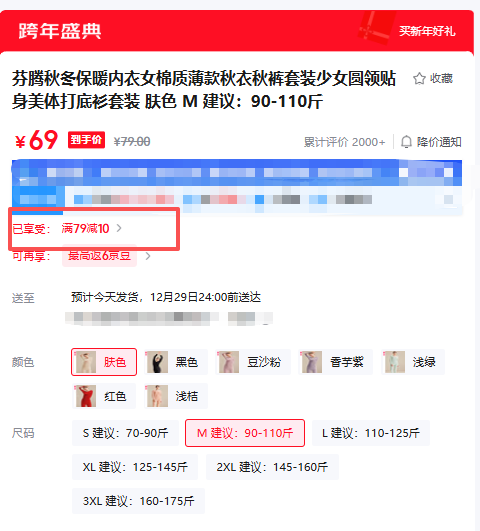Expand the 最高返6京豆 chevron arrow

click(148, 256)
